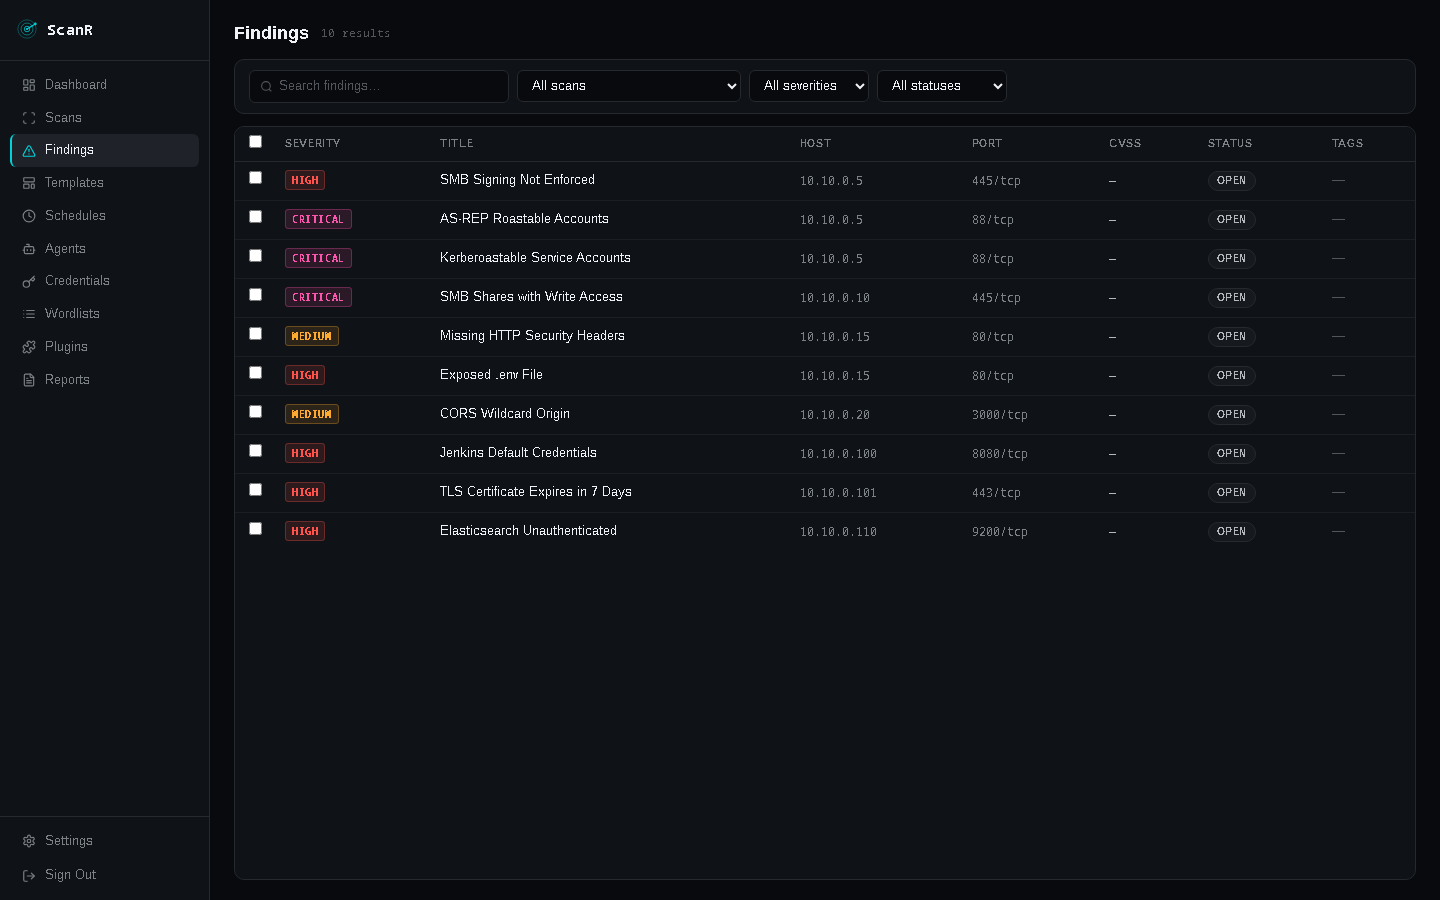Click the MEDIUM badge for CORS Wildcard Origin
The width and height of the screenshot is (1440, 900).
click(x=312, y=414)
